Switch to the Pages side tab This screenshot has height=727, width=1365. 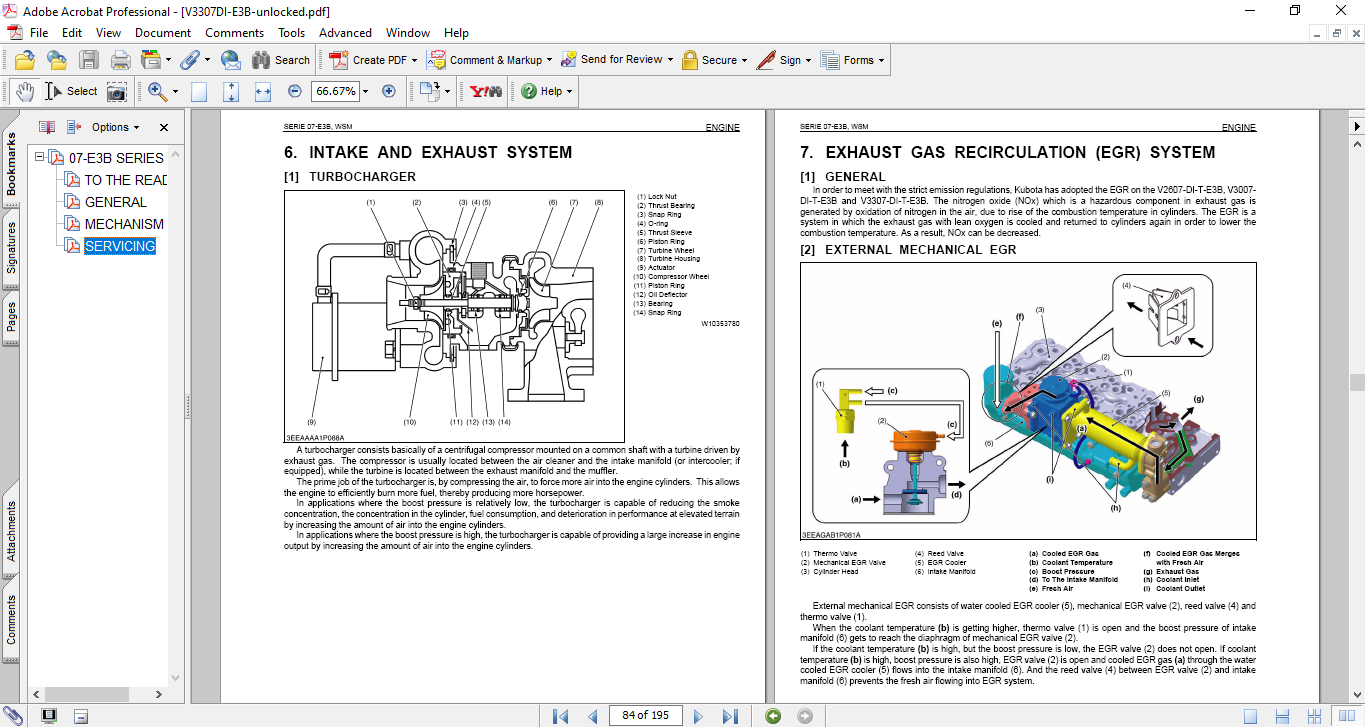tap(11, 314)
